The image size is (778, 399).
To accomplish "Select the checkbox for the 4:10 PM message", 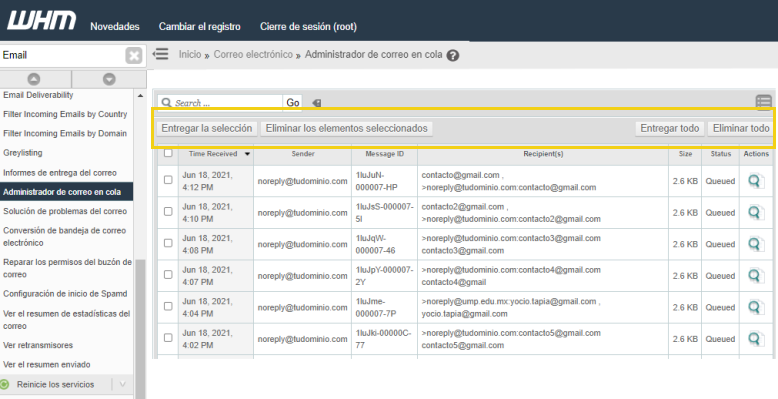I will tap(168, 211).
